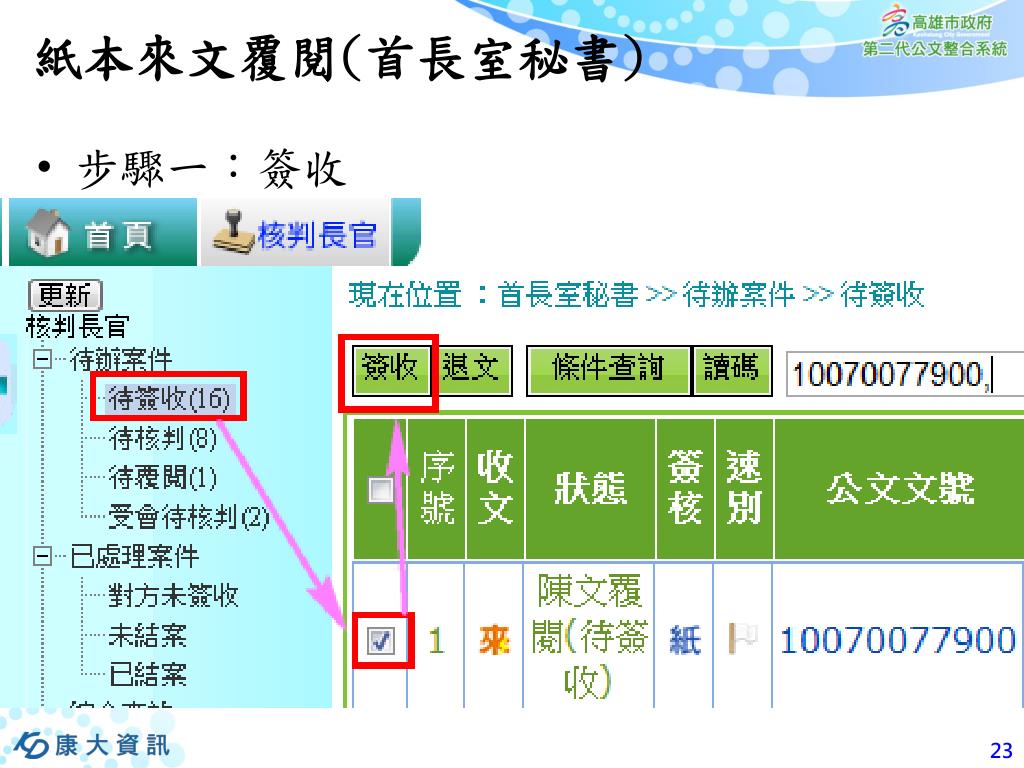Click the 已處理案件 folder label
The height and width of the screenshot is (768, 1024).
point(135,556)
